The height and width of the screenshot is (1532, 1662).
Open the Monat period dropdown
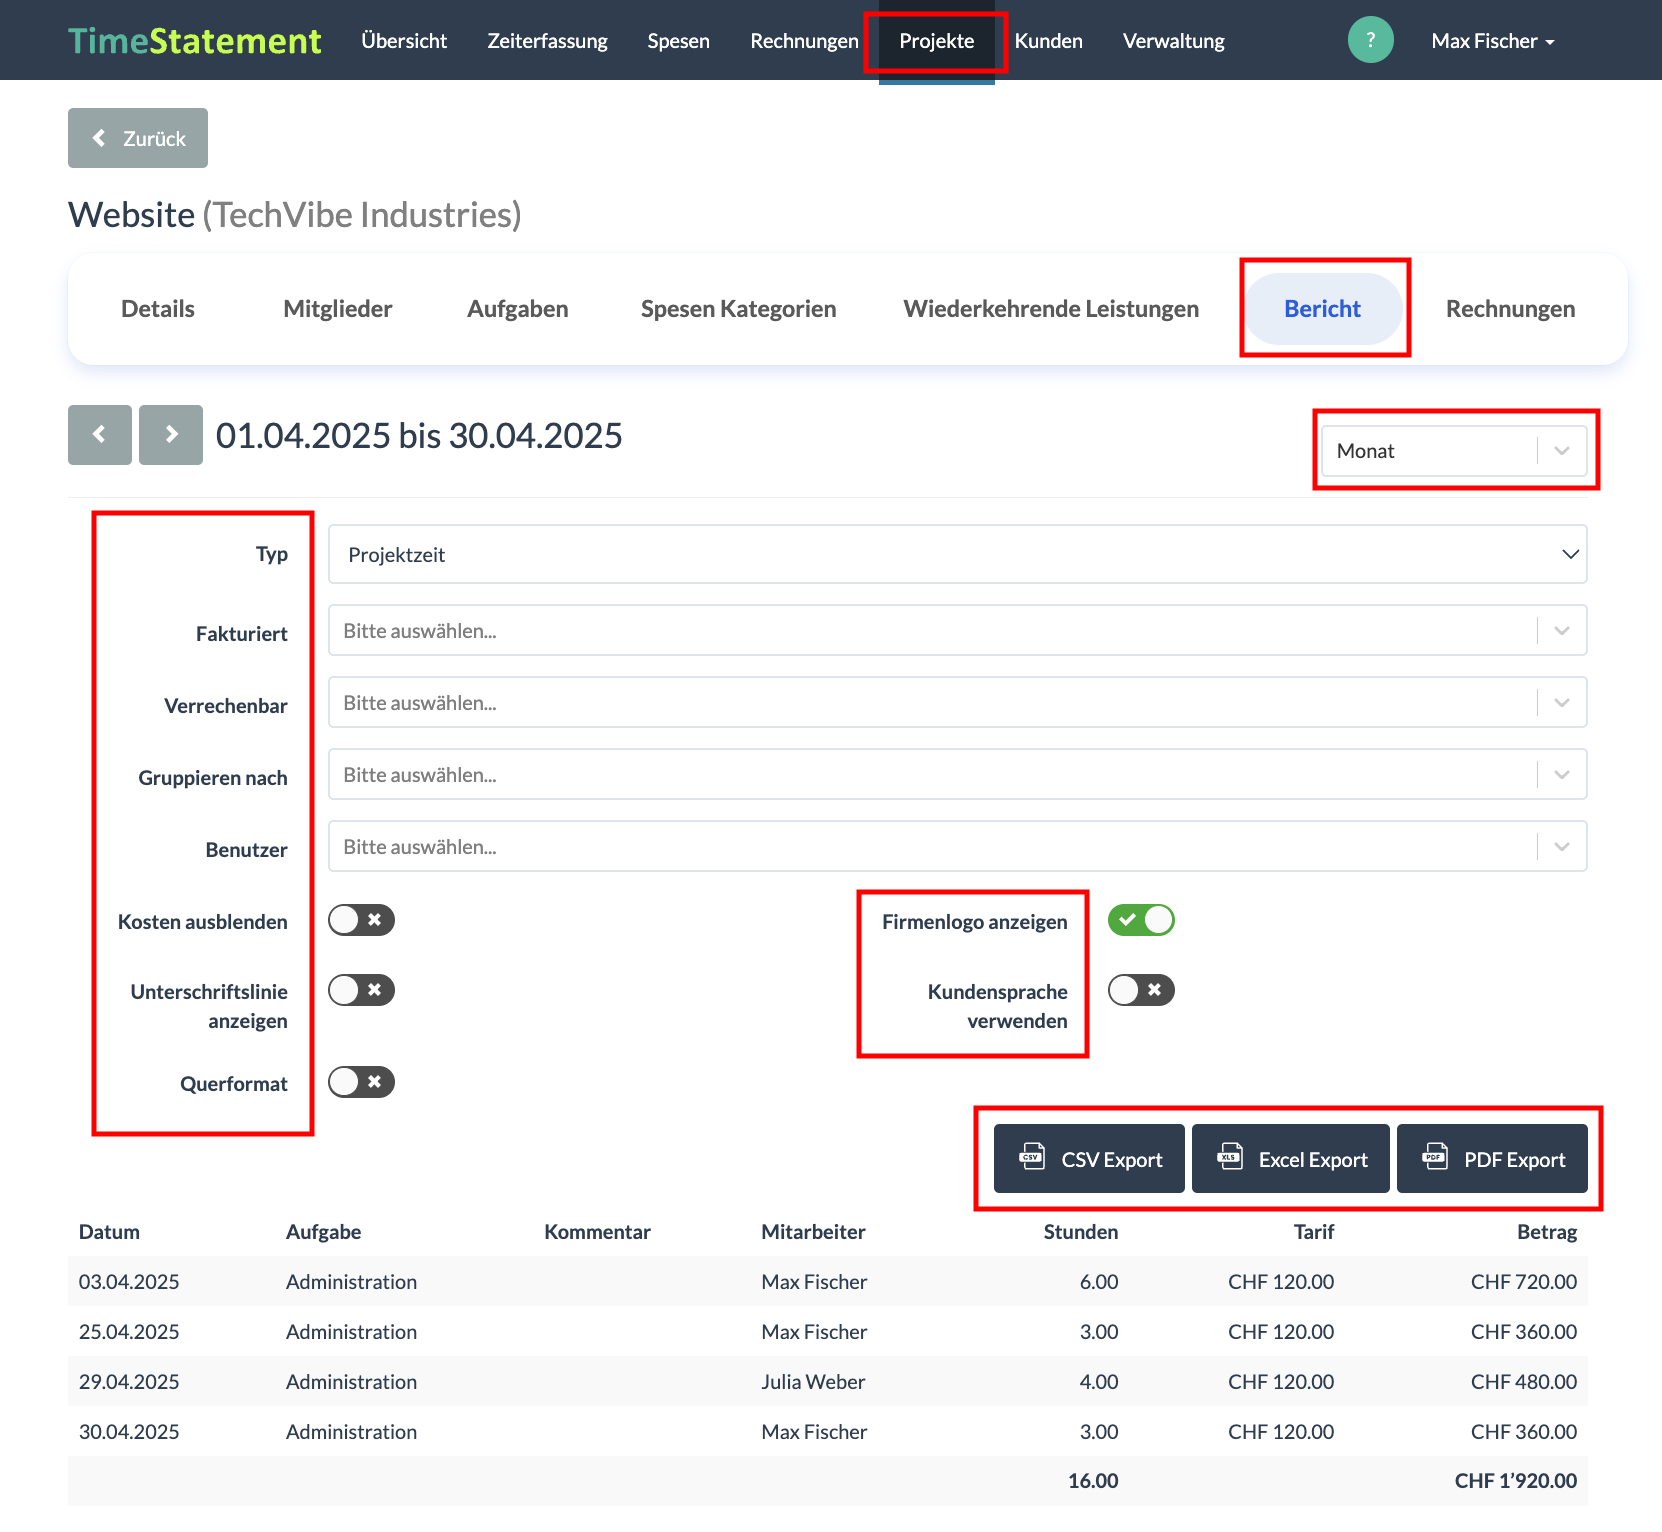coord(1454,451)
